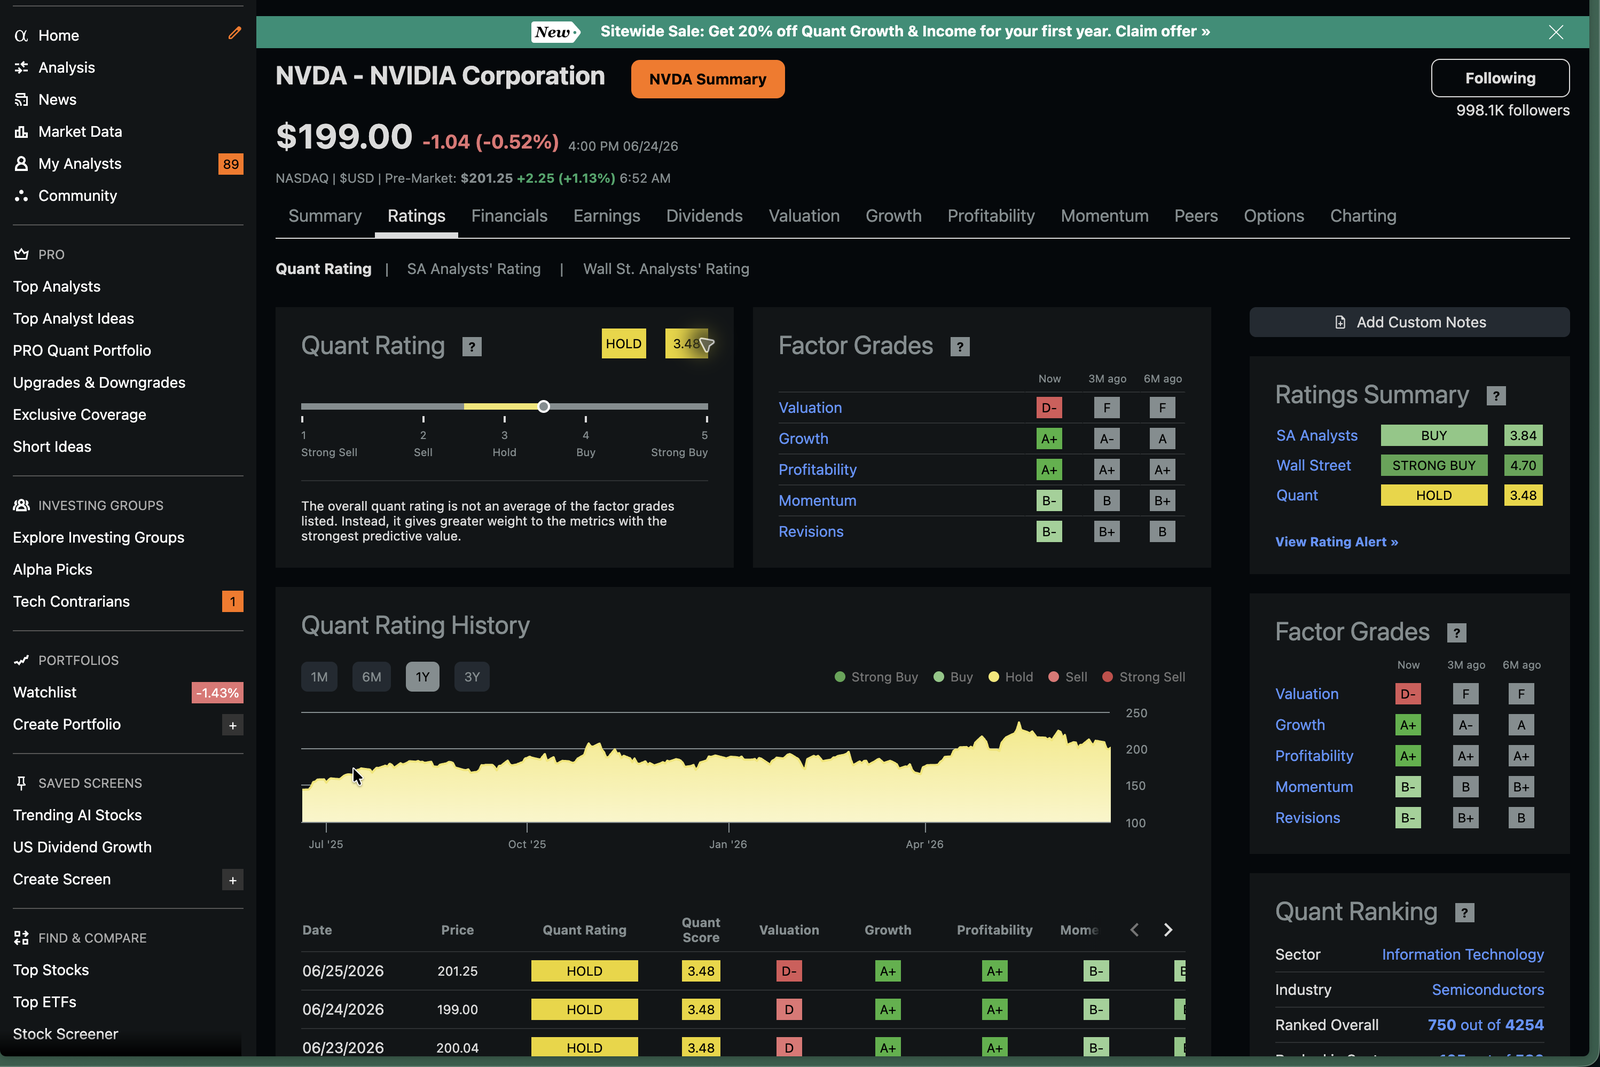Click the Market Data chart icon
This screenshot has width=1600, height=1067.
pyautogui.click(x=21, y=131)
